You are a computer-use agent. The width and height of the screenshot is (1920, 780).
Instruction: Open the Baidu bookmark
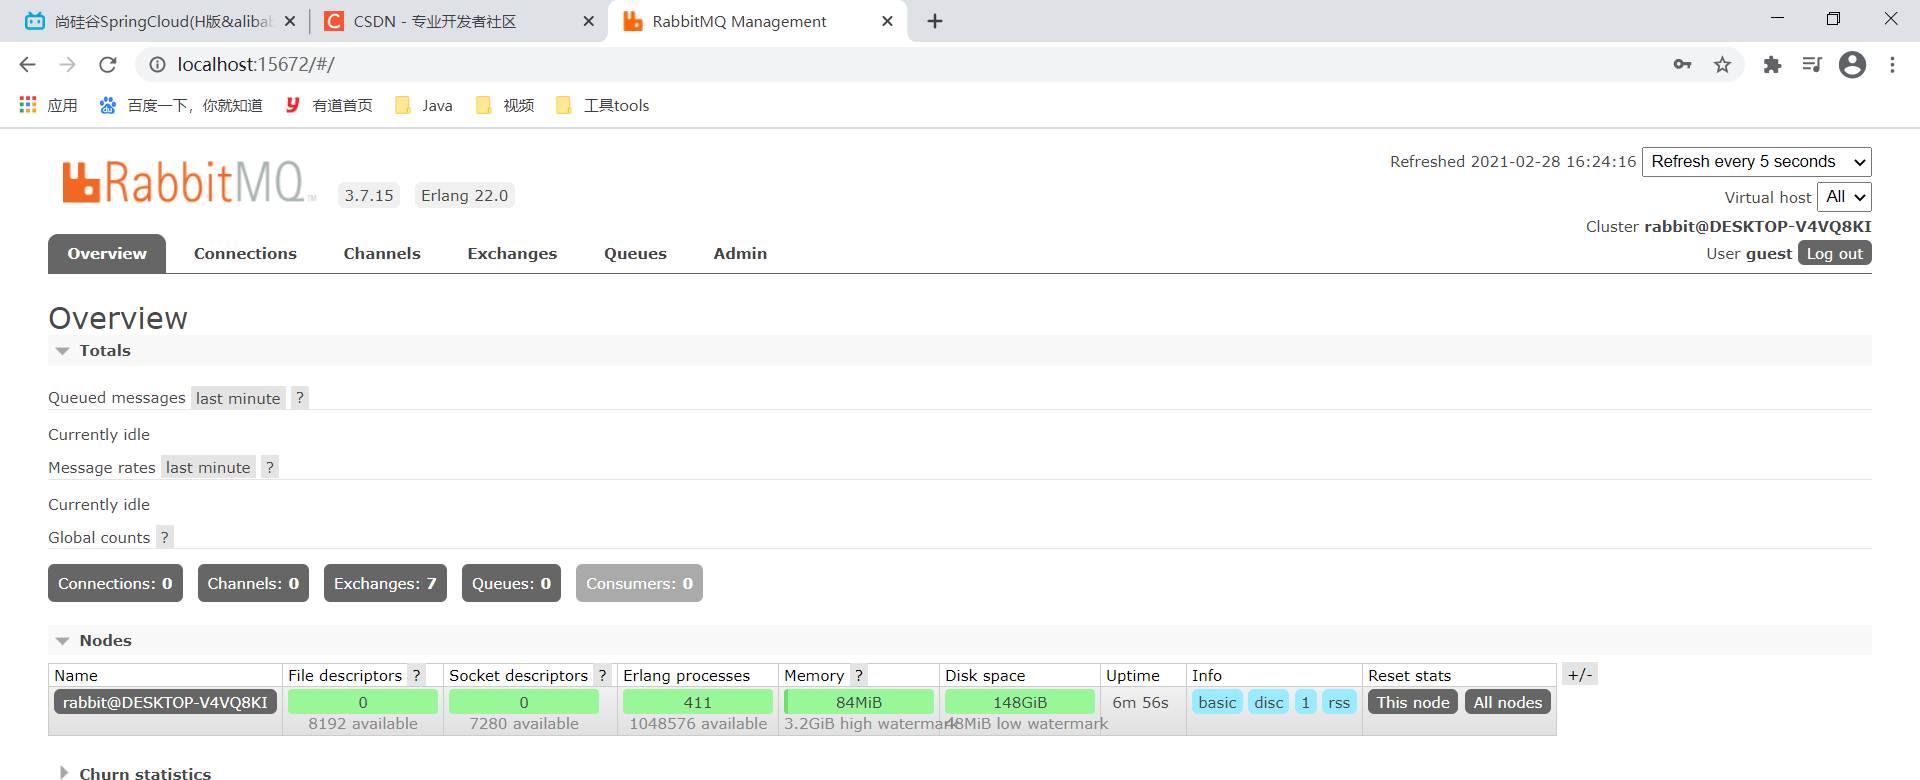(x=180, y=105)
